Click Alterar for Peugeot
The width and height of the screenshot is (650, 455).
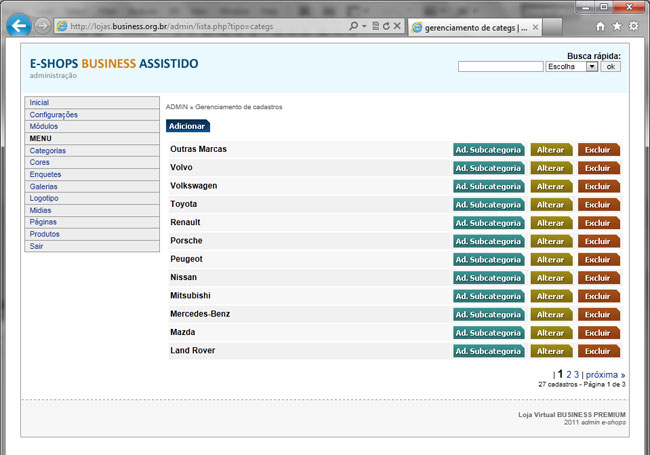[551, 259]
